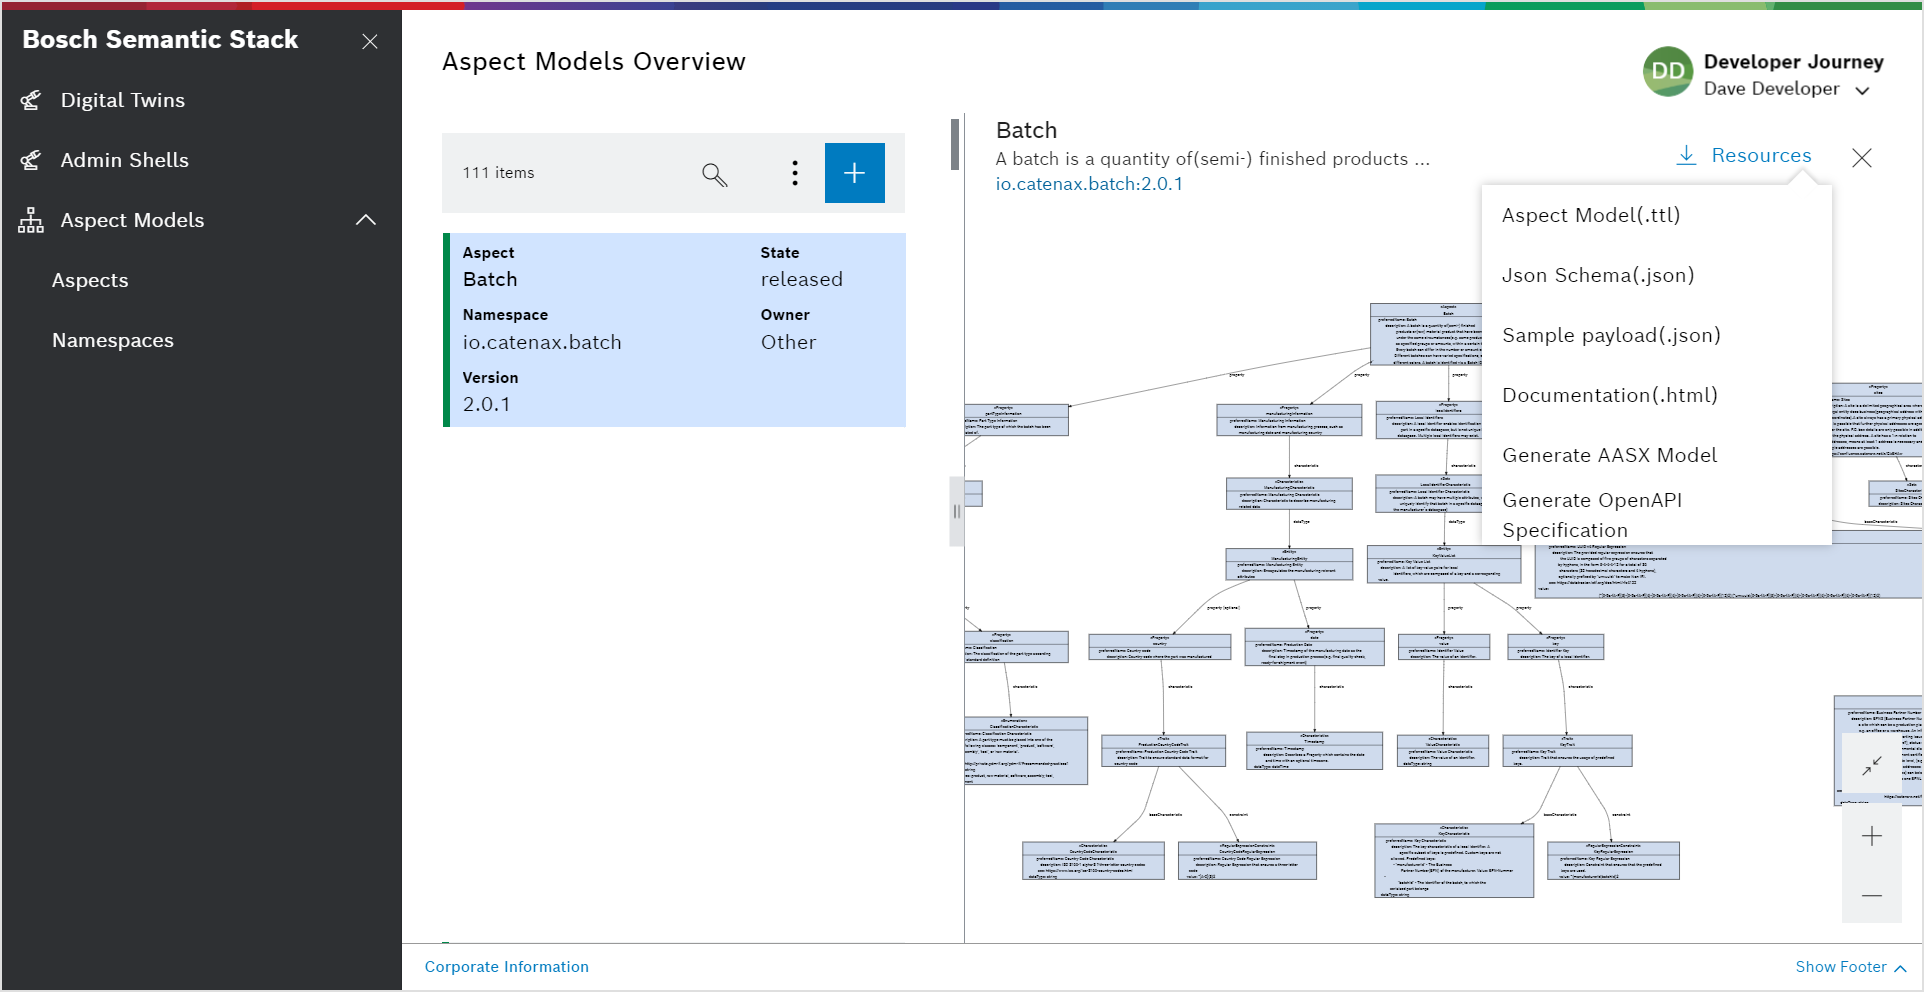
Task: Click the collapse diagram arrows icon
Action: (1872, 766)
